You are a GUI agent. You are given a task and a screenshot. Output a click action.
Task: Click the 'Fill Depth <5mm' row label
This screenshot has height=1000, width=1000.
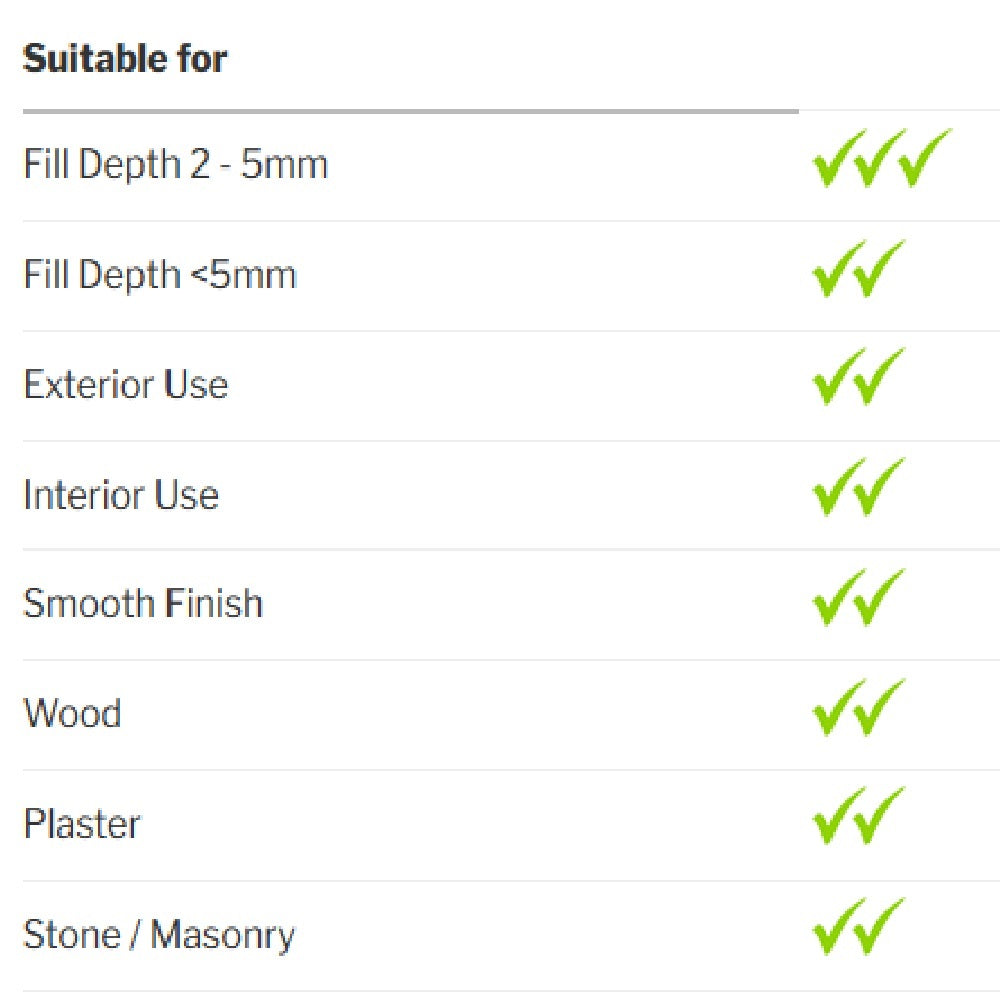pyautogui.click(x=160, y=274)
